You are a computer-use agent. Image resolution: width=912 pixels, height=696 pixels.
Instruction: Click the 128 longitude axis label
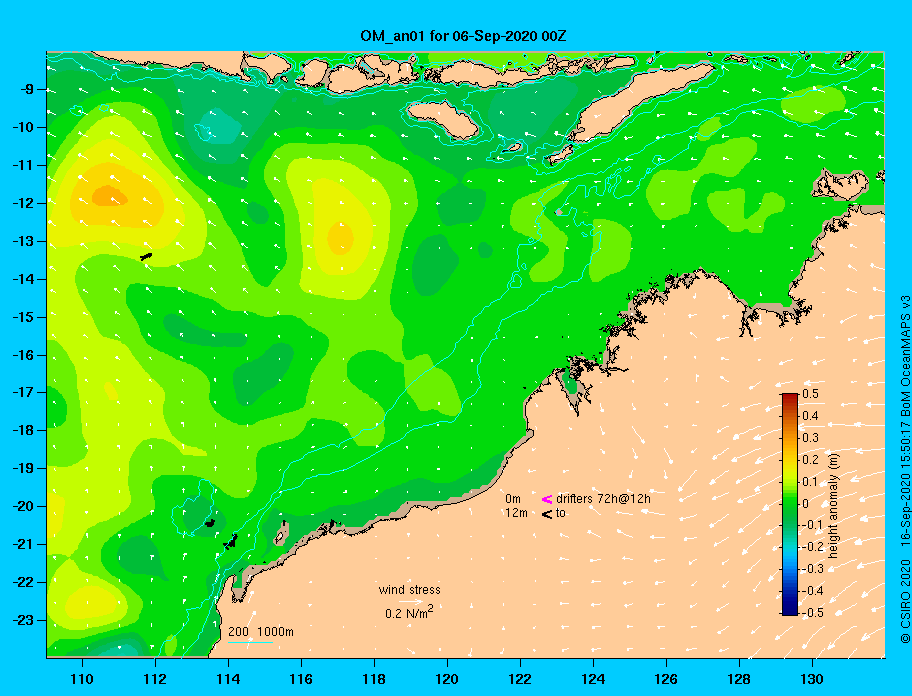click(x=739, y=679)
